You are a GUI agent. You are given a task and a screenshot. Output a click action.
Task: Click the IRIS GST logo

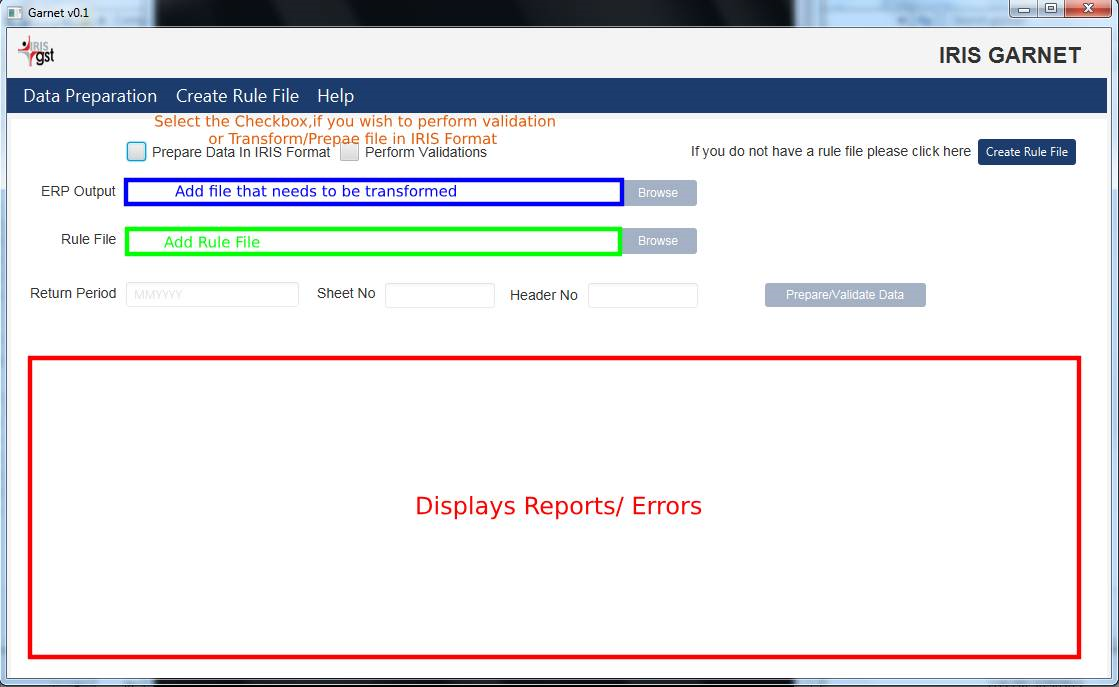36,52
